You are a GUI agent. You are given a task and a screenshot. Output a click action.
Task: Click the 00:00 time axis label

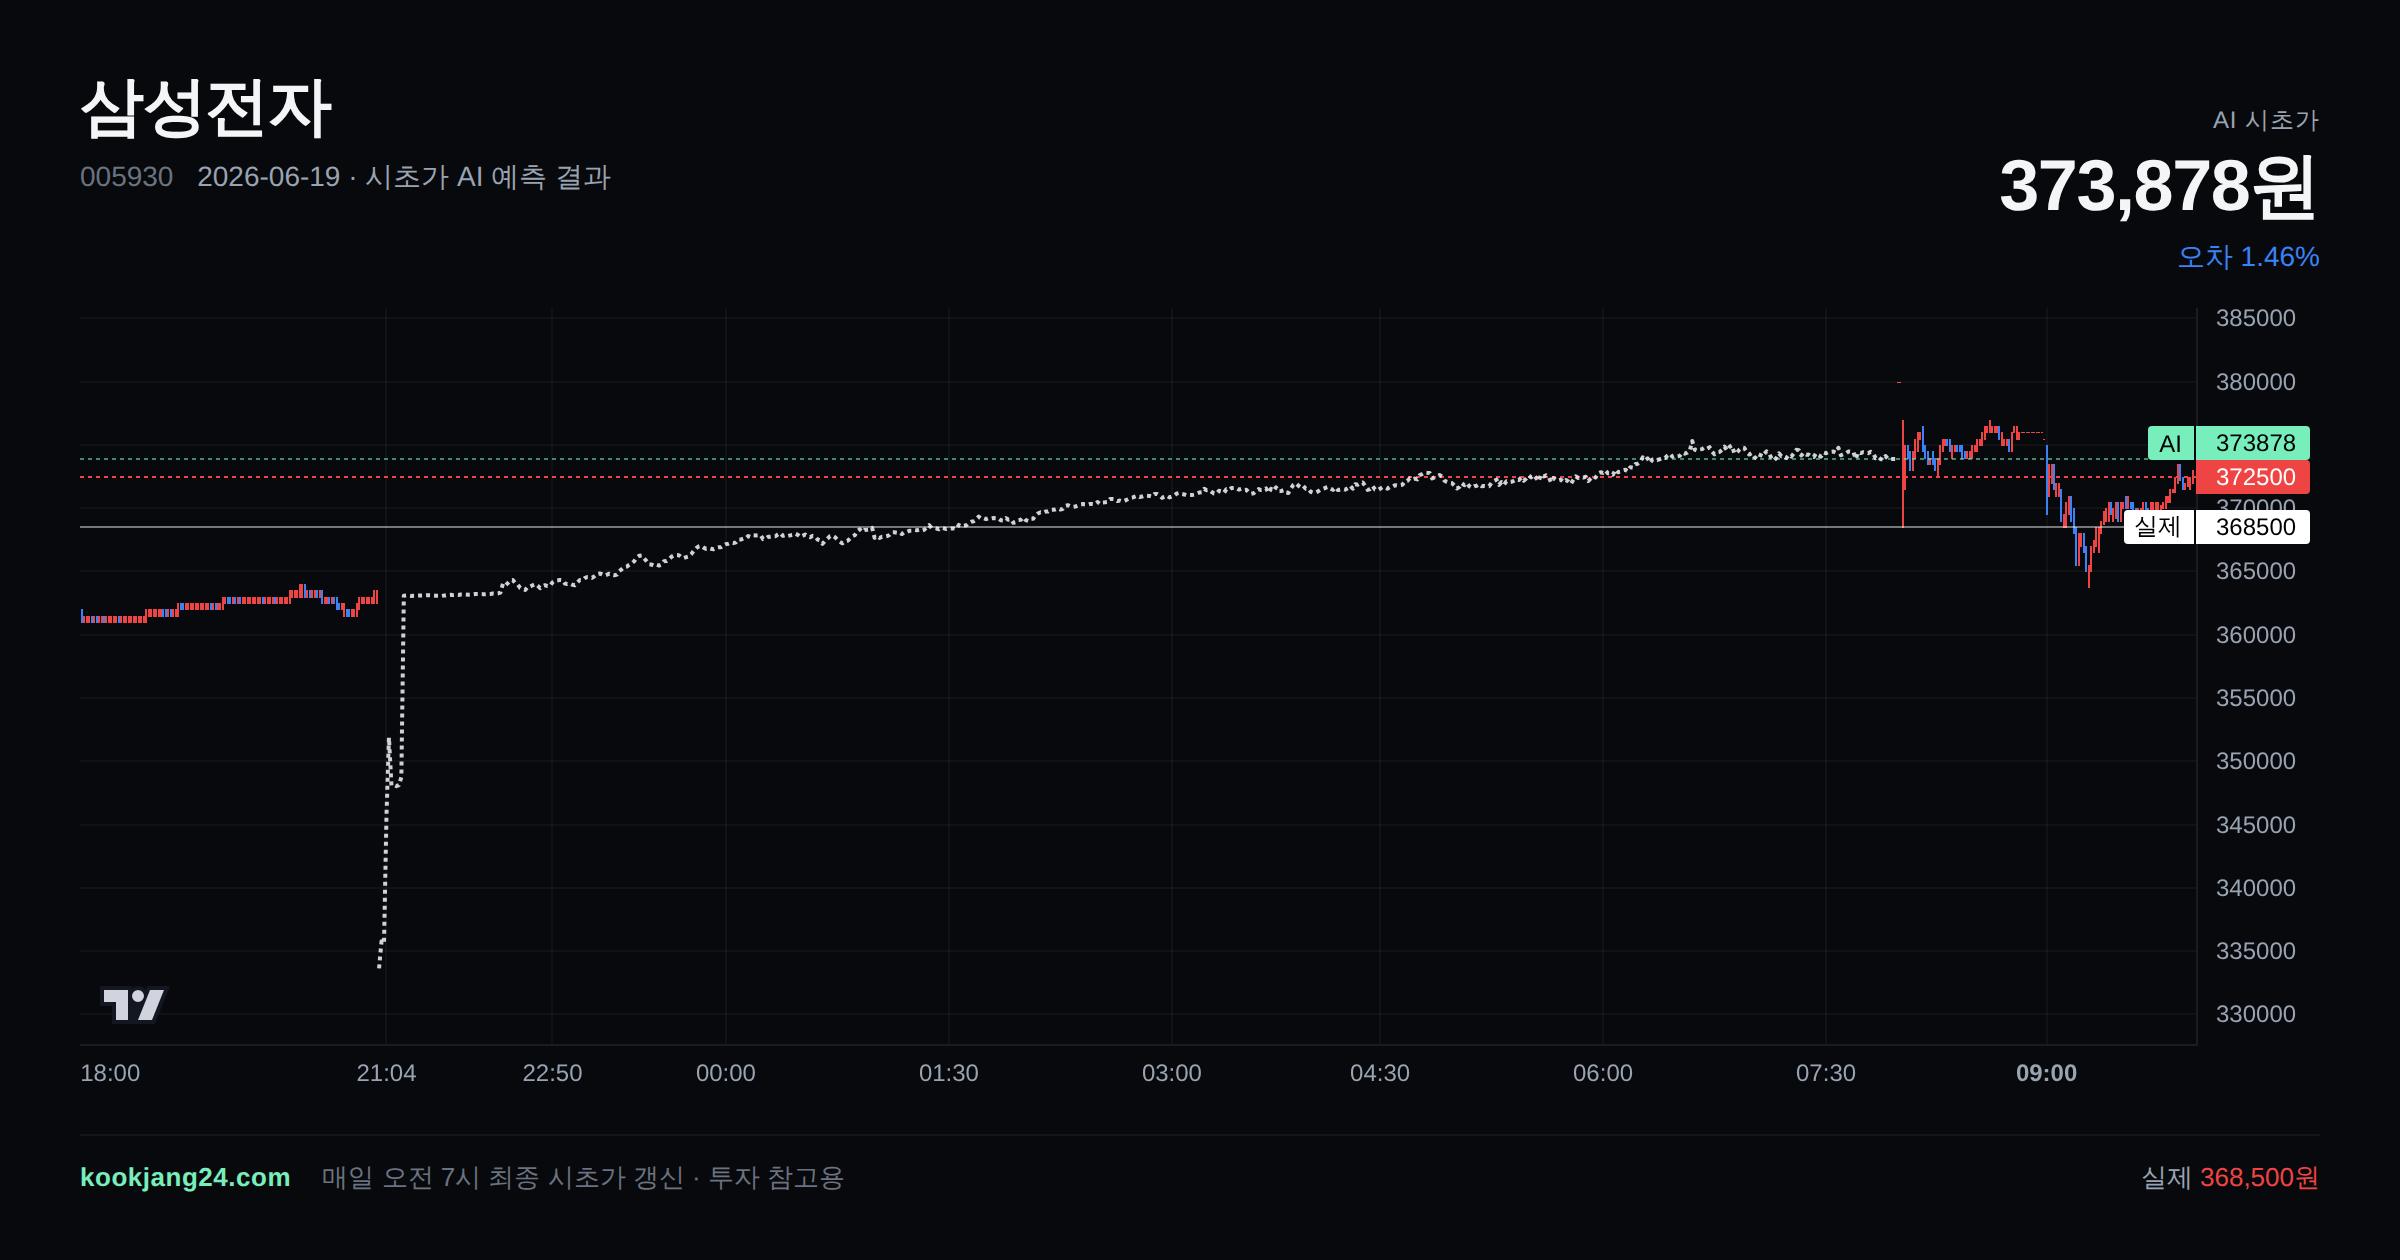tap(726, 1073)
